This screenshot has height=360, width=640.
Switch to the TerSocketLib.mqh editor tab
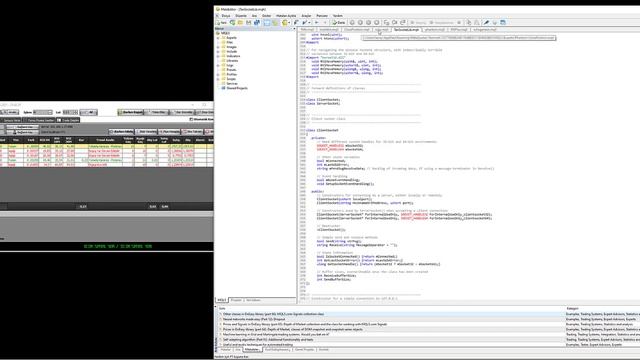[x=407, y=30]
